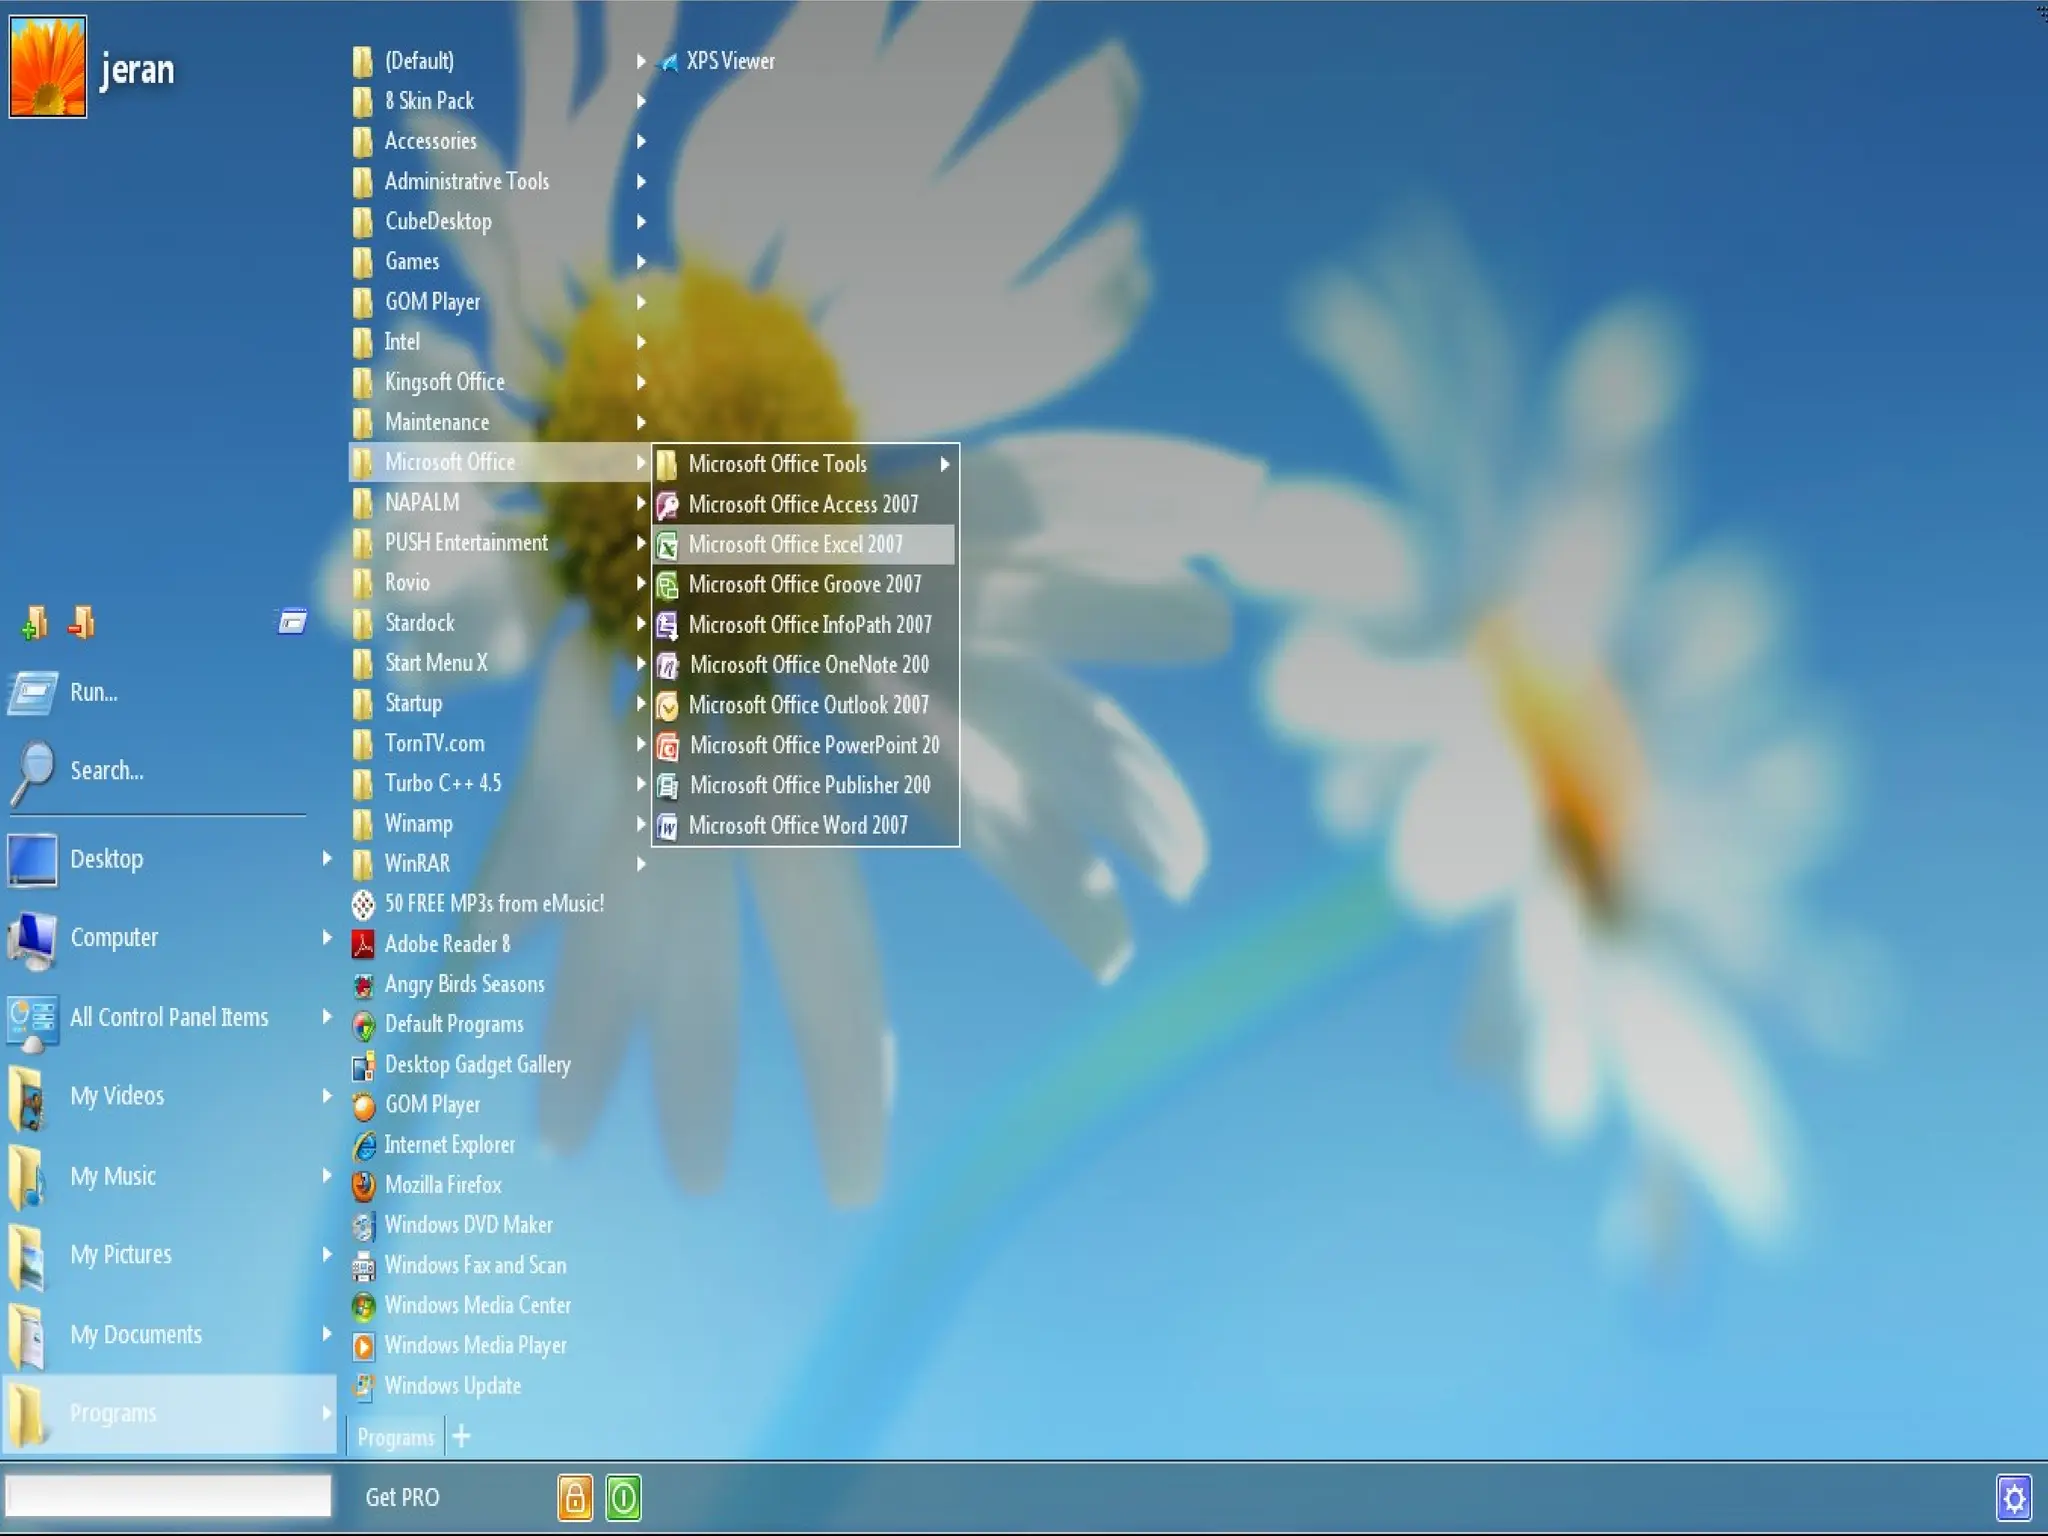2048x1536 pixels.
Task: Click the remove folder icon with red minus
Action: coord(81,623)
